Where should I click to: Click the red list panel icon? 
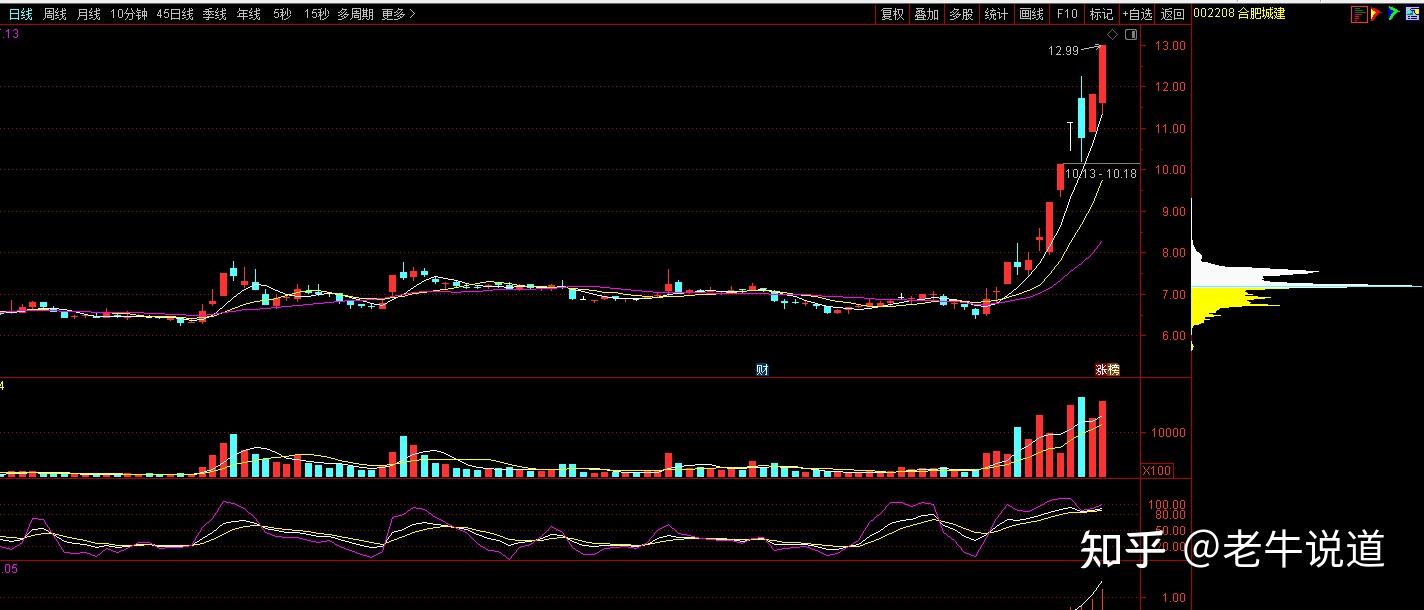click(x=1359, y=14)
